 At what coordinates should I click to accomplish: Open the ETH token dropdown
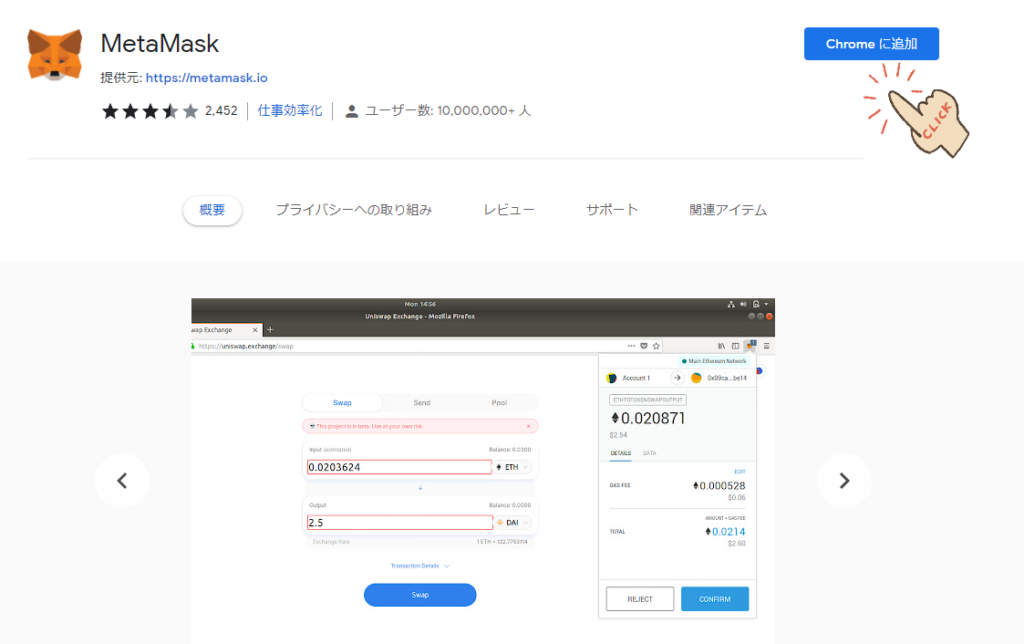click(513, 467)
